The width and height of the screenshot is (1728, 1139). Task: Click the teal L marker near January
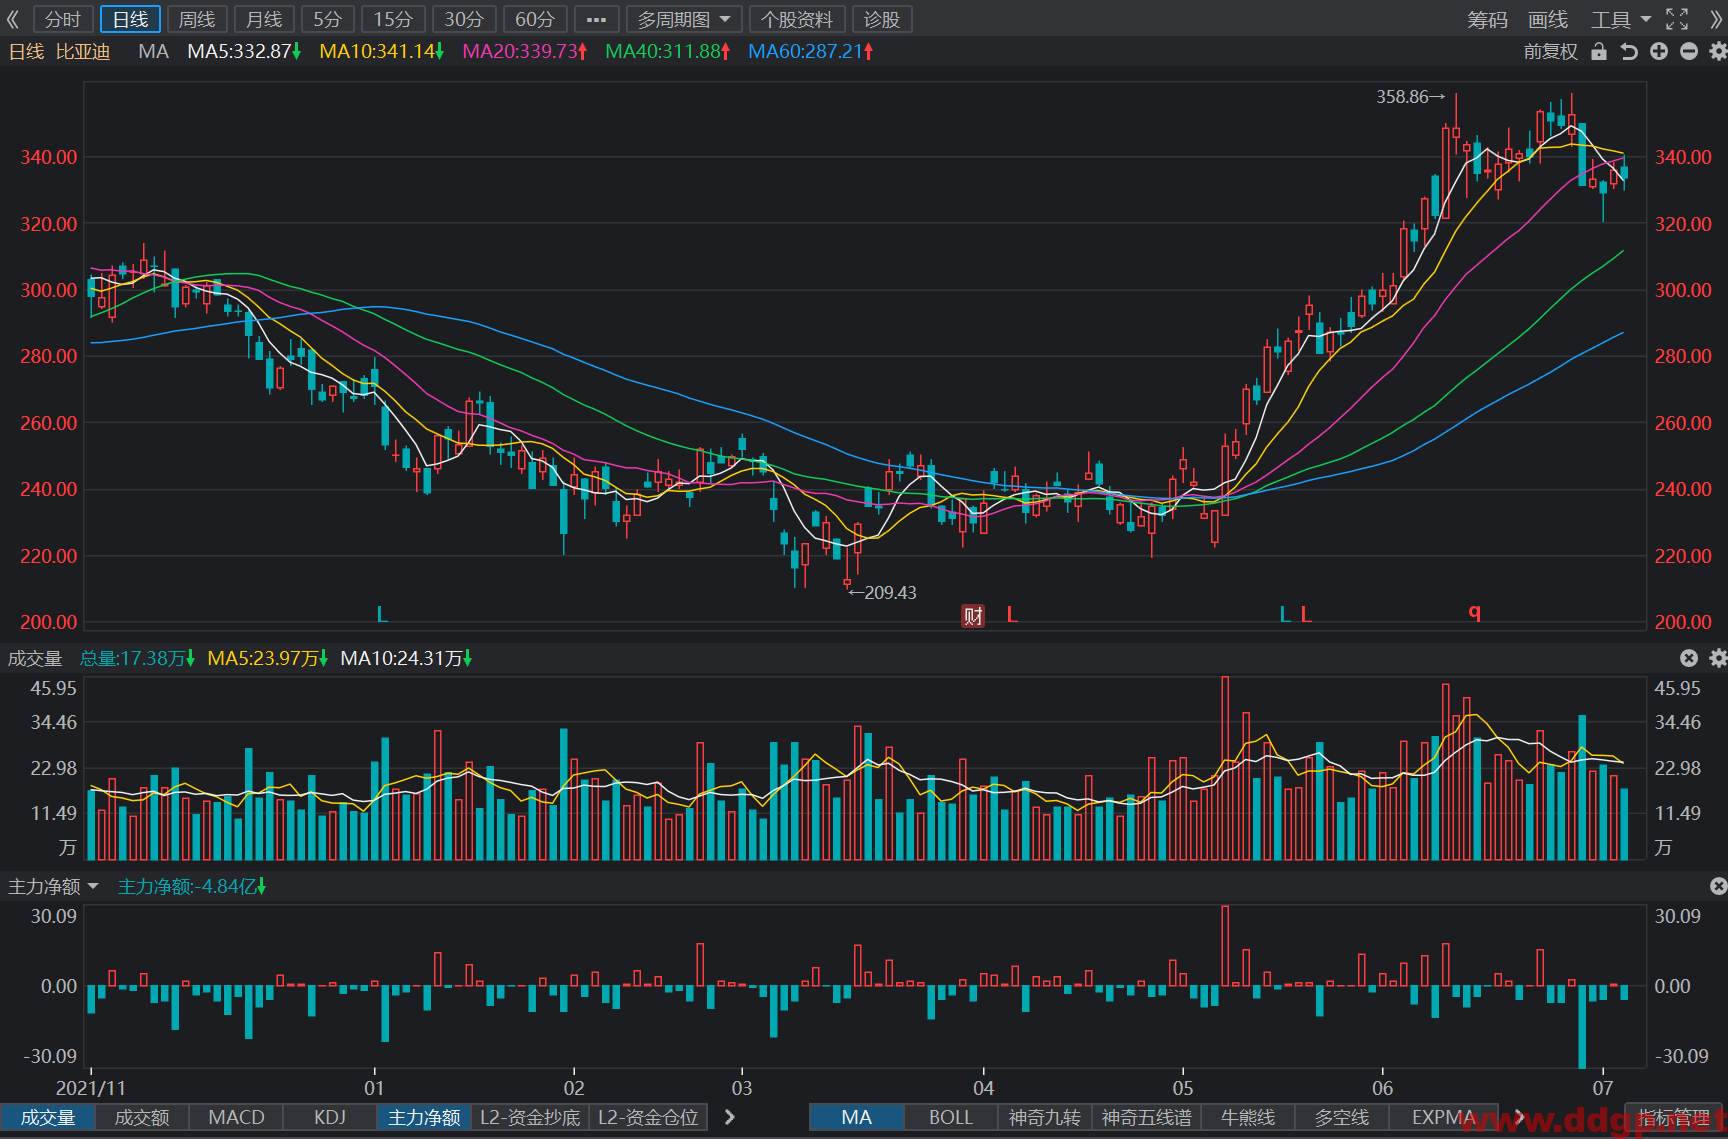(382, 613)
